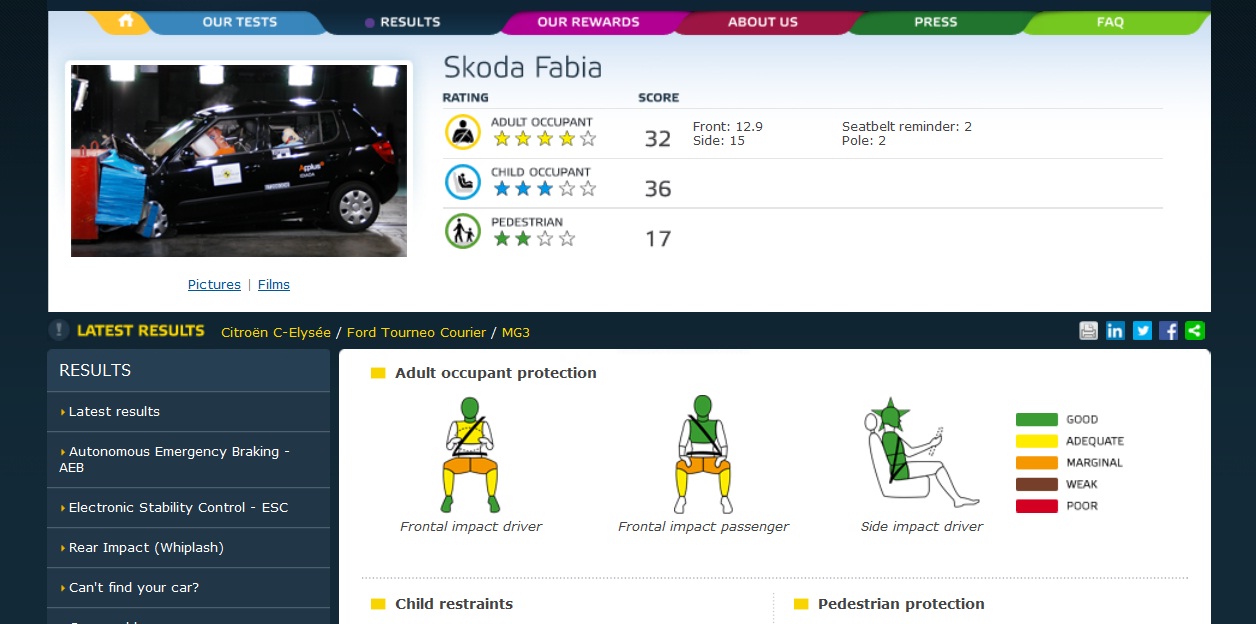Click the green GOOD legend swatch
The height and width of the screenshot is (624, 1256).
pyautogui.click(x=1037, y=420)
